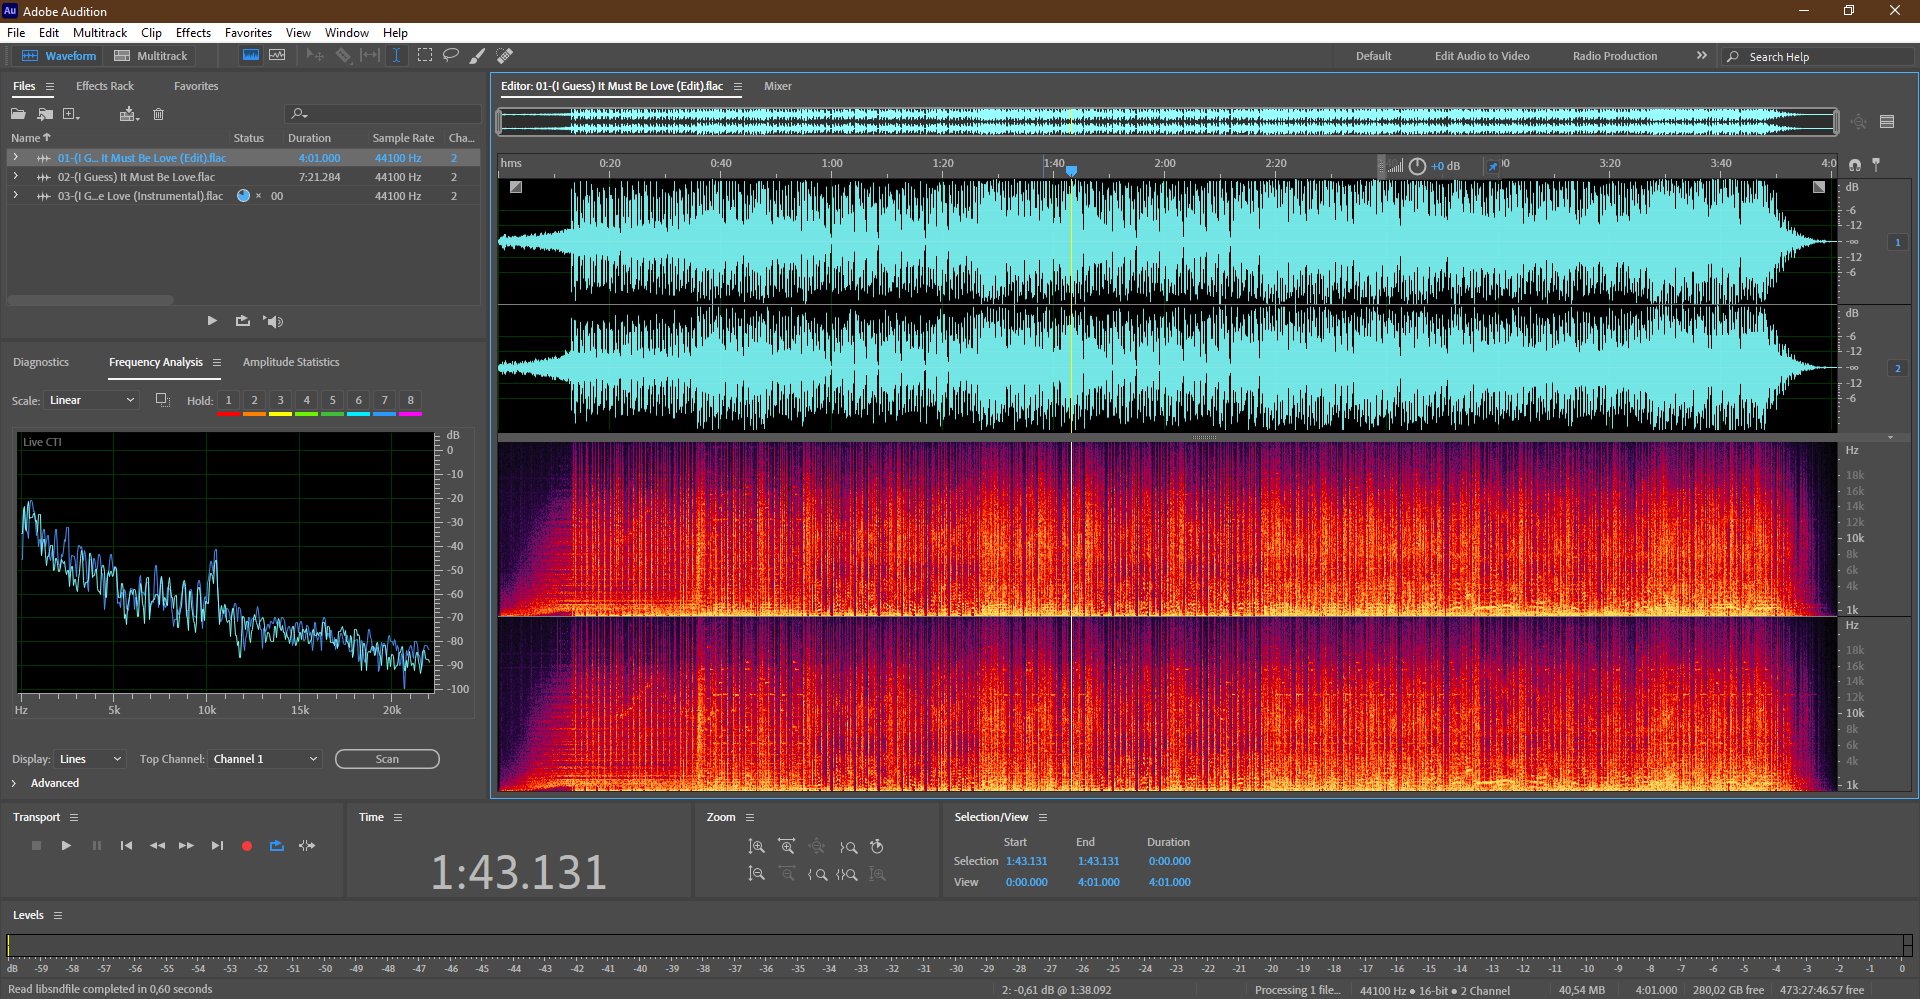Screen dimensions: 1920x999
Task: Switch to Waveform editor view
Action: click(59, 56)
